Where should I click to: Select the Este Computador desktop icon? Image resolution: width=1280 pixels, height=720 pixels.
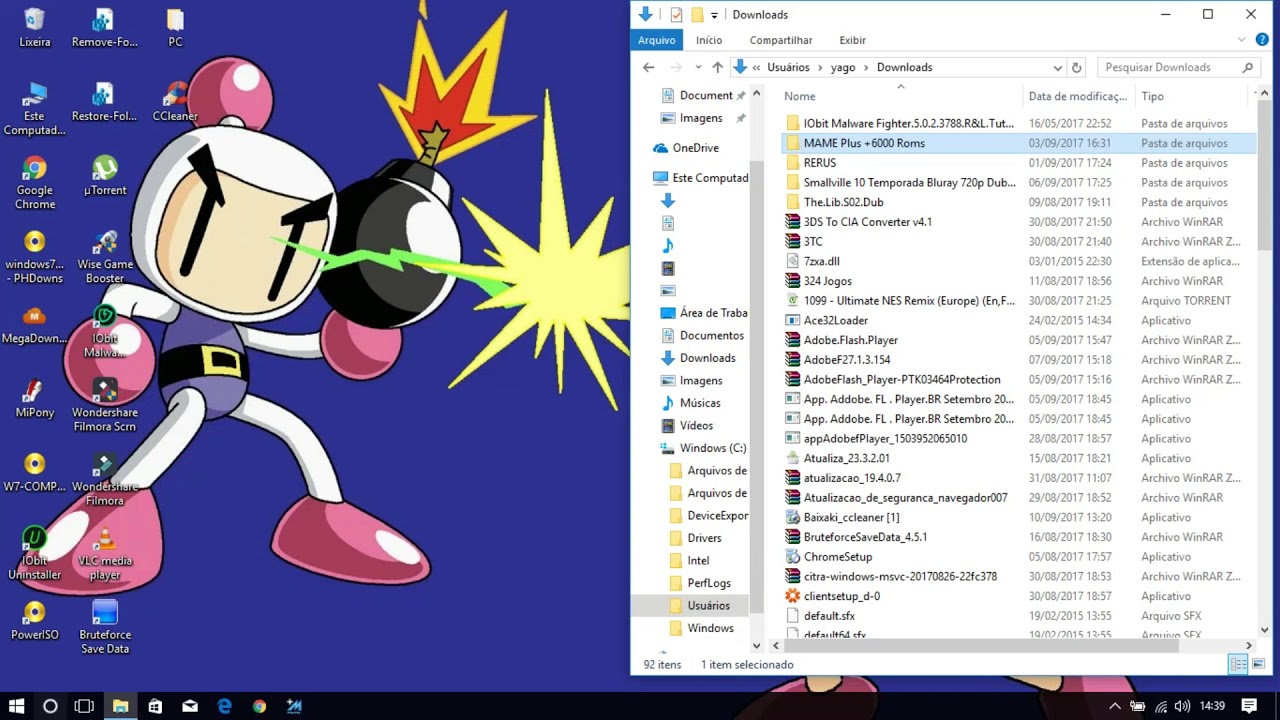(35, 108)
